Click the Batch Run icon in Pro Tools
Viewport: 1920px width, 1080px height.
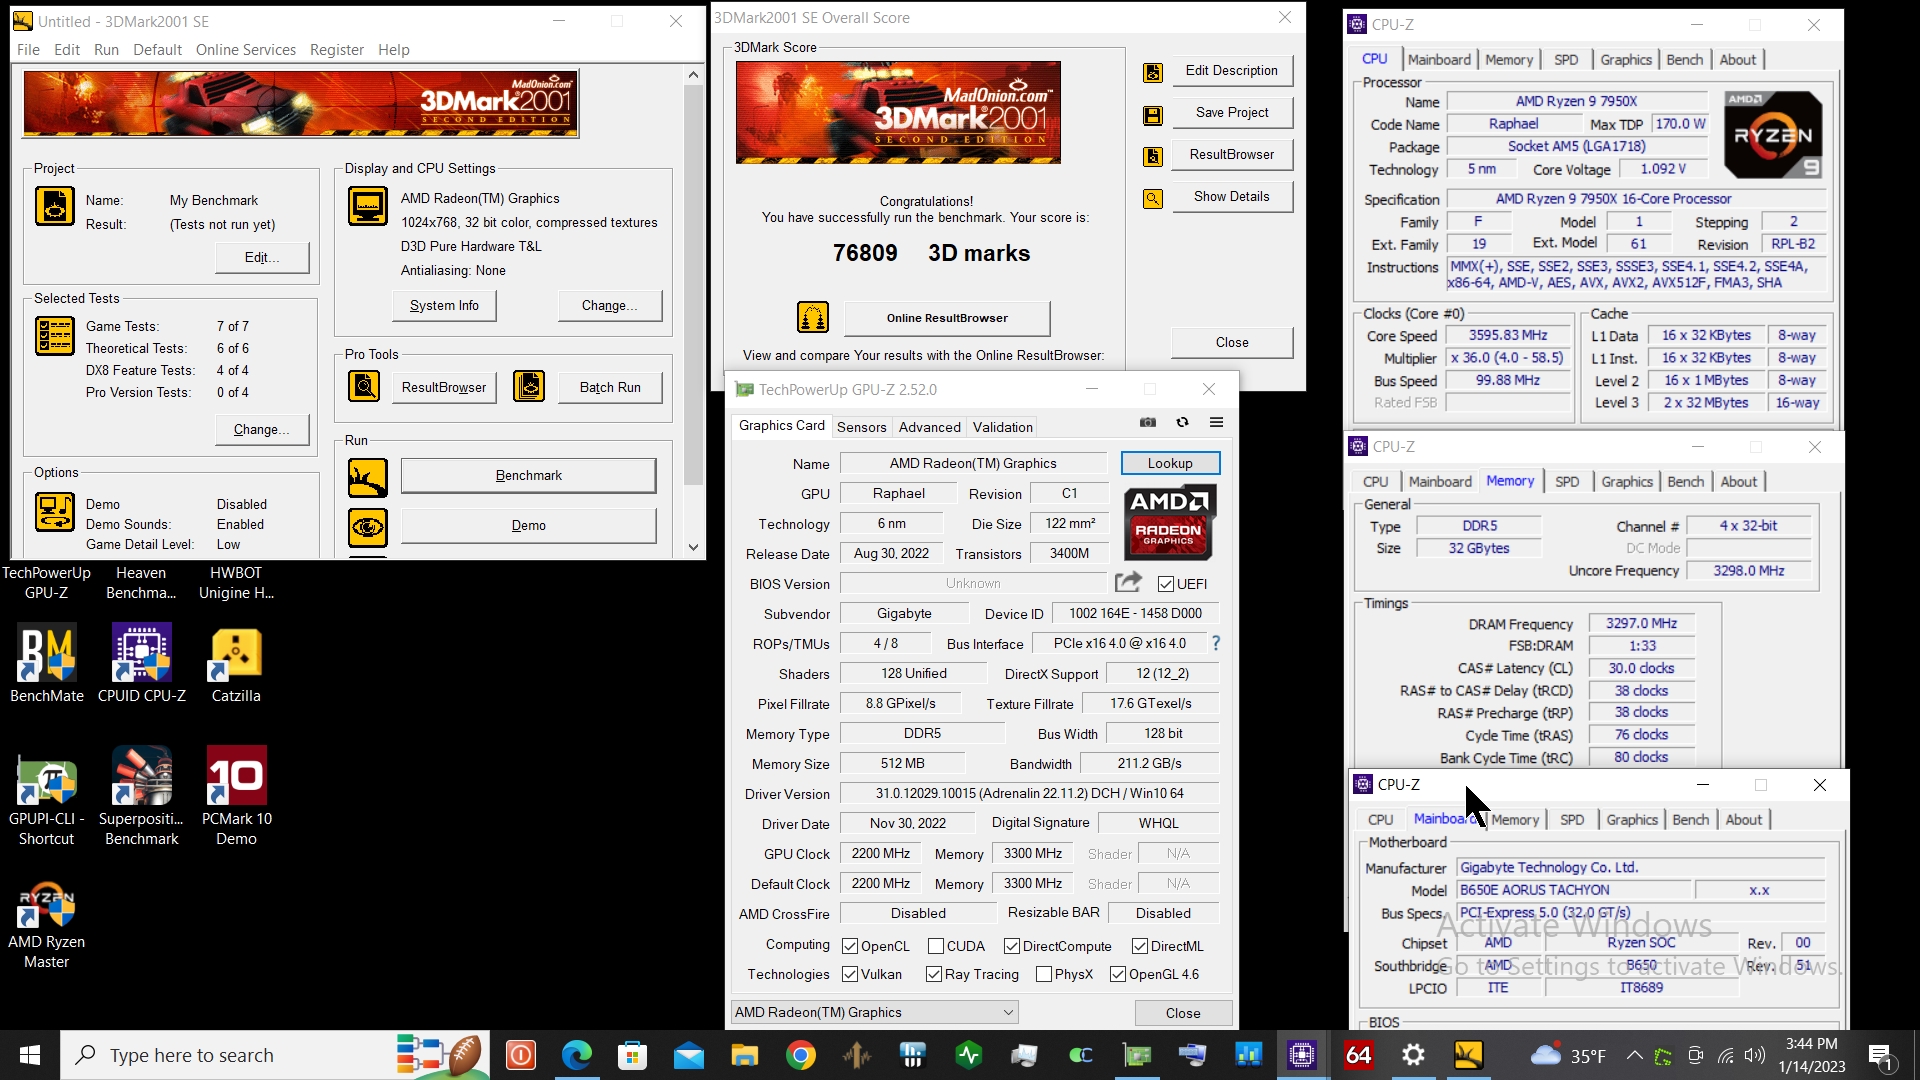pyautogui.click(x=529, y=386)
